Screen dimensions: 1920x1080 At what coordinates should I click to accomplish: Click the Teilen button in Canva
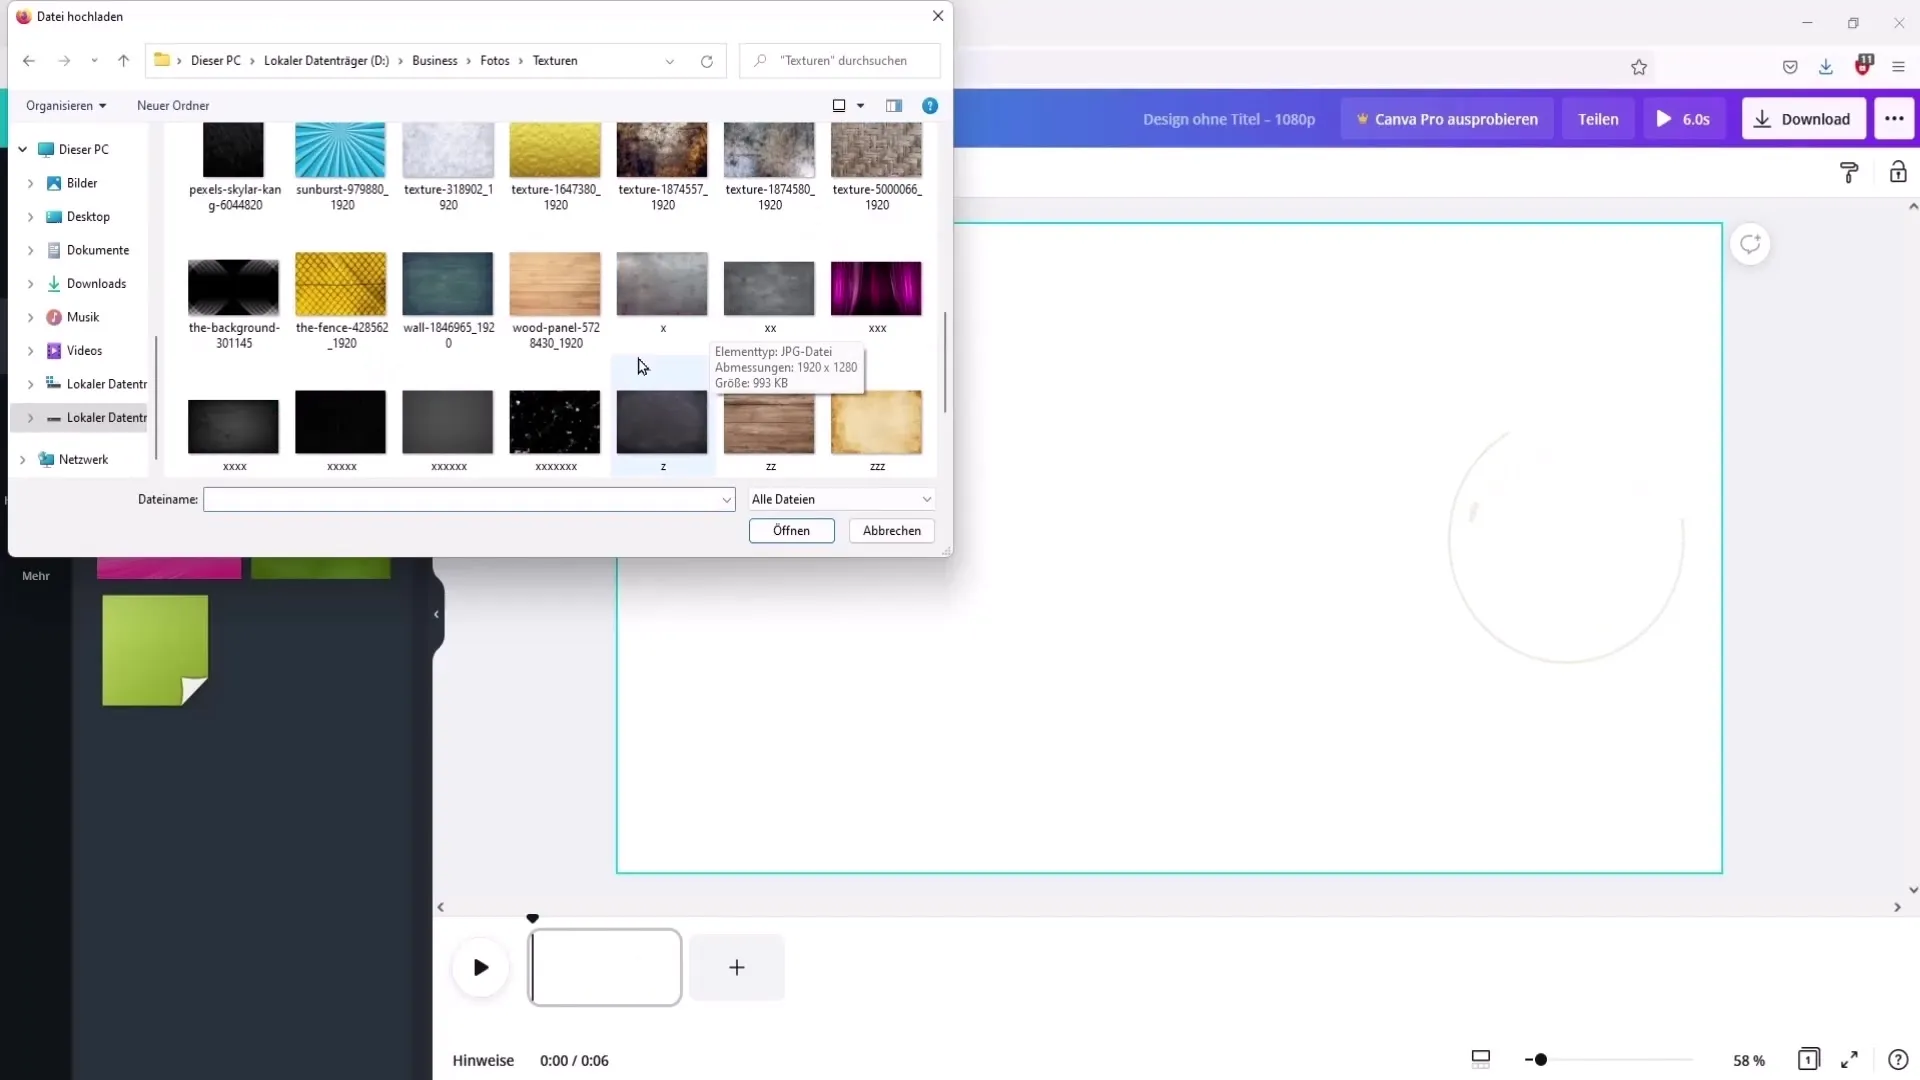(1598, 119)
